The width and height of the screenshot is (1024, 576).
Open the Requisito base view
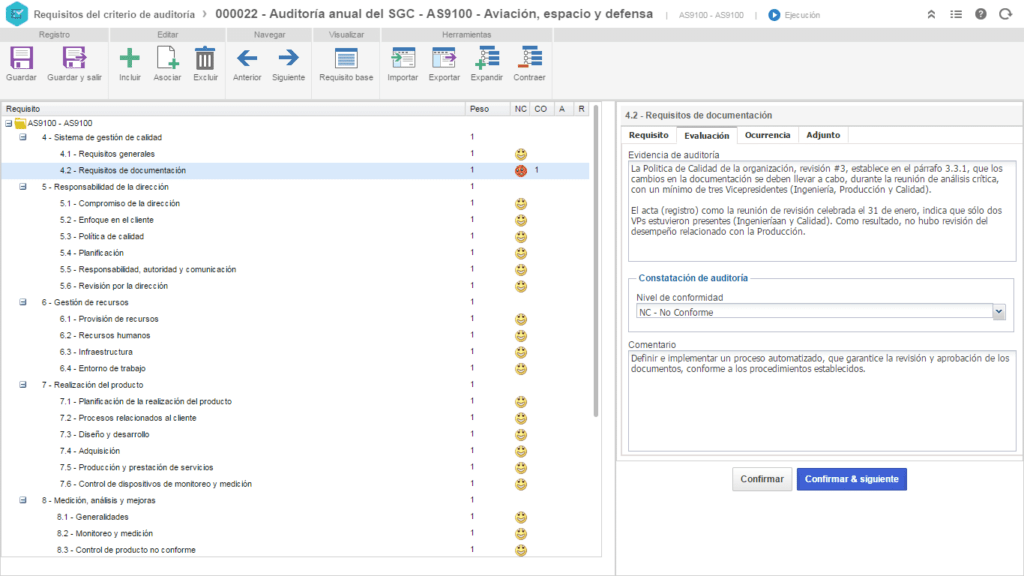pyautogui.click(x=346, y=59)
